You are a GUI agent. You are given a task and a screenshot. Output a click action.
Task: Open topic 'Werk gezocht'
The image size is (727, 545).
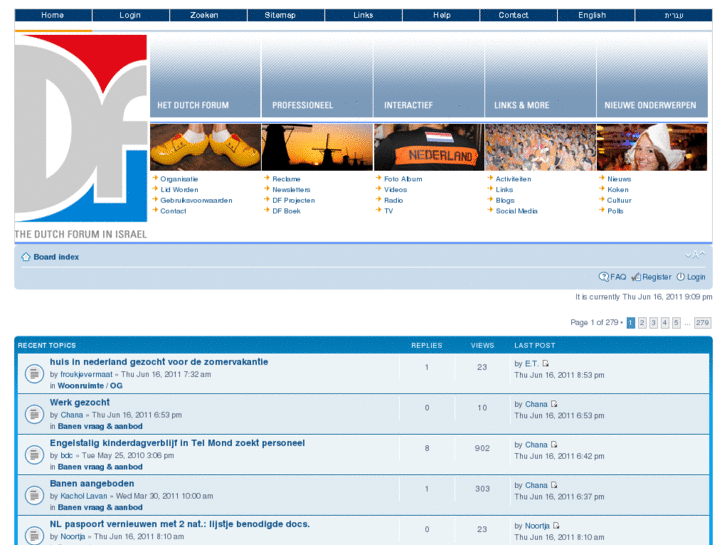coord(80,402)
